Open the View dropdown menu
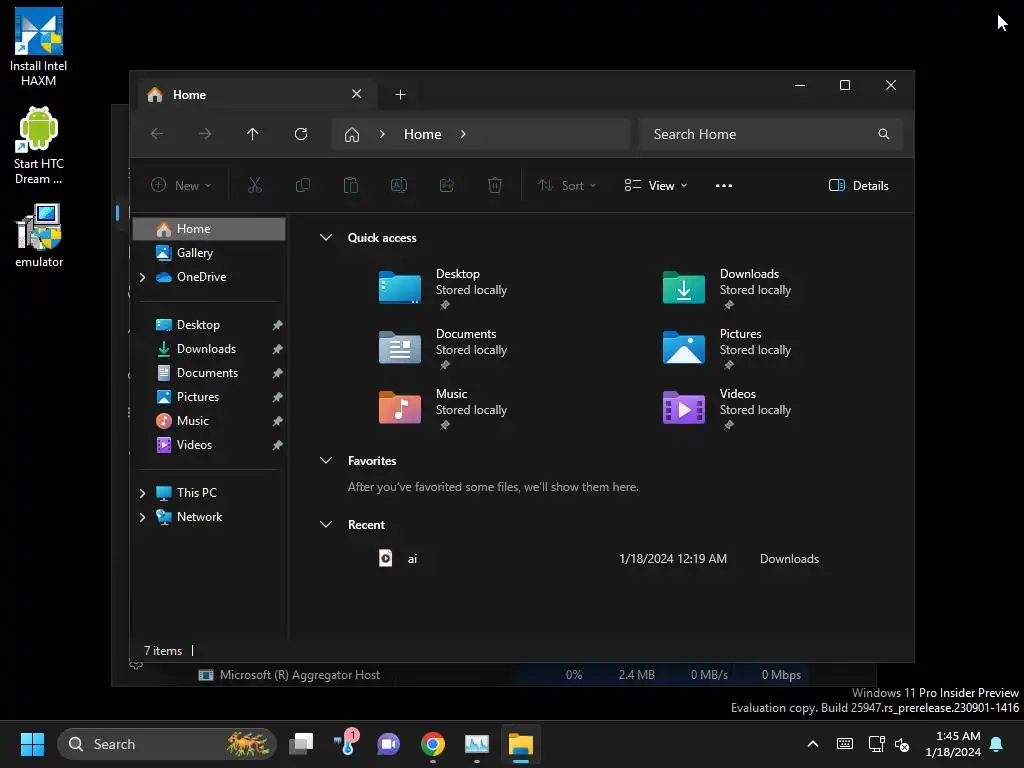This screenshot has height=768, width=1024. click(656, 185)
